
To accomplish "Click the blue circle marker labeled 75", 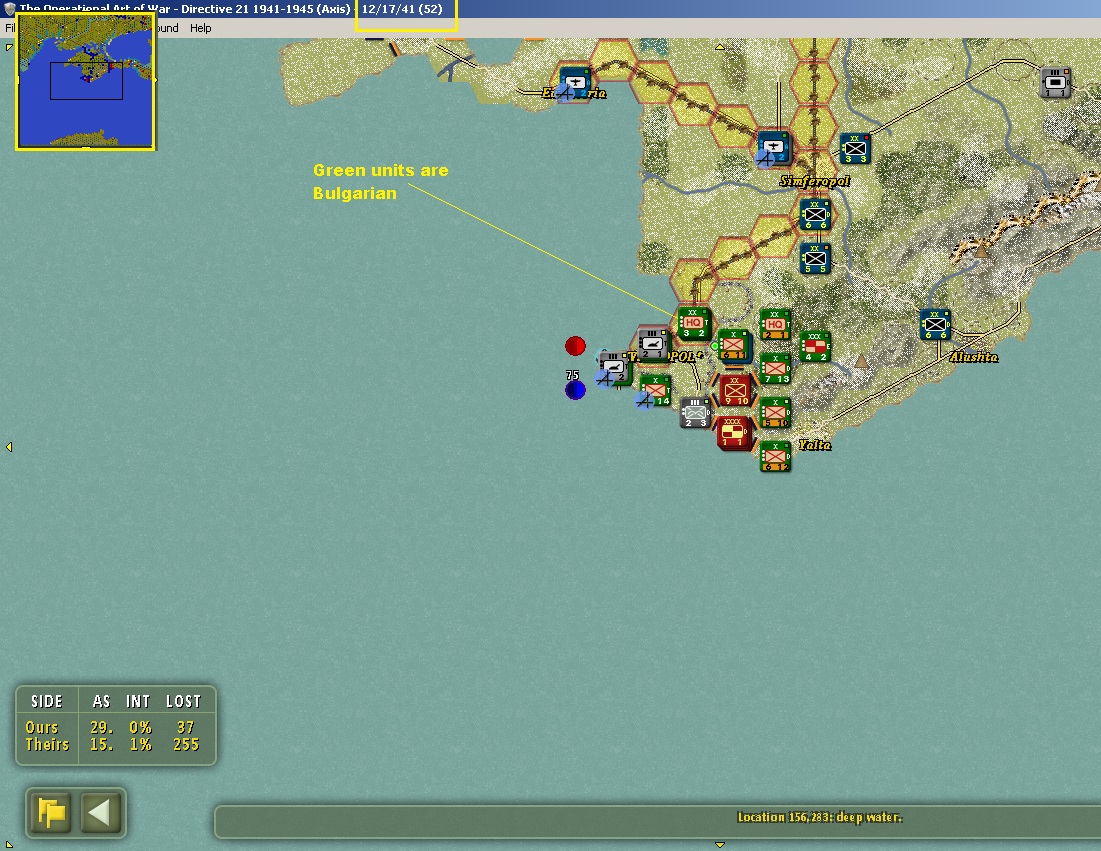I will 575,390.
